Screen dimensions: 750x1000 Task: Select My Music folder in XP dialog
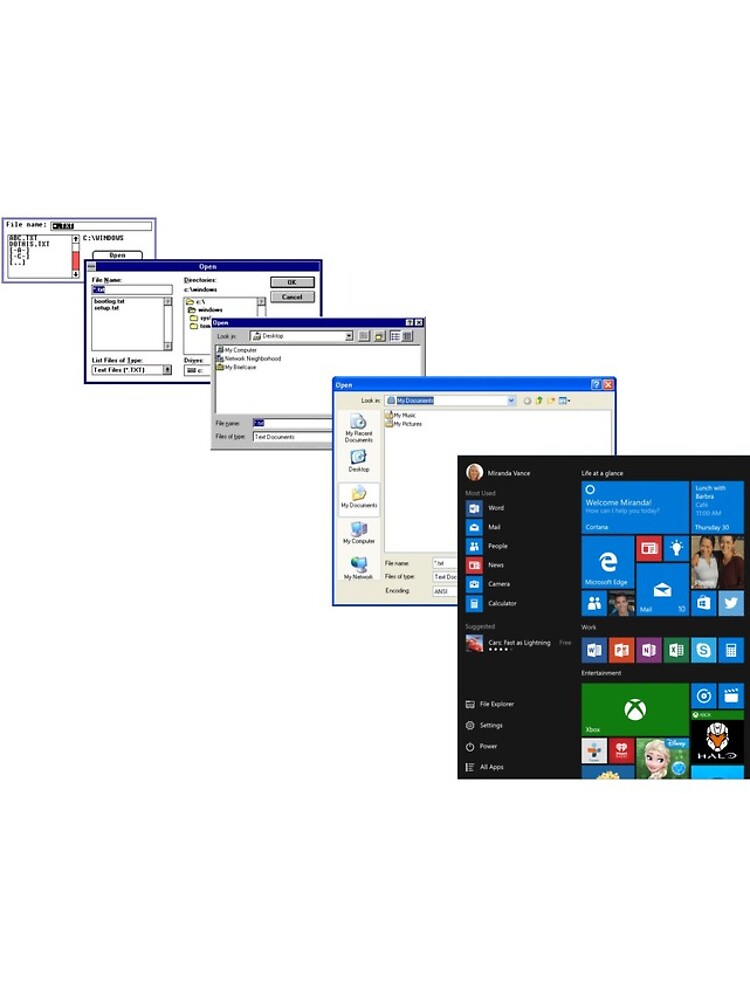pyautogui.click(x=401, y=415)
